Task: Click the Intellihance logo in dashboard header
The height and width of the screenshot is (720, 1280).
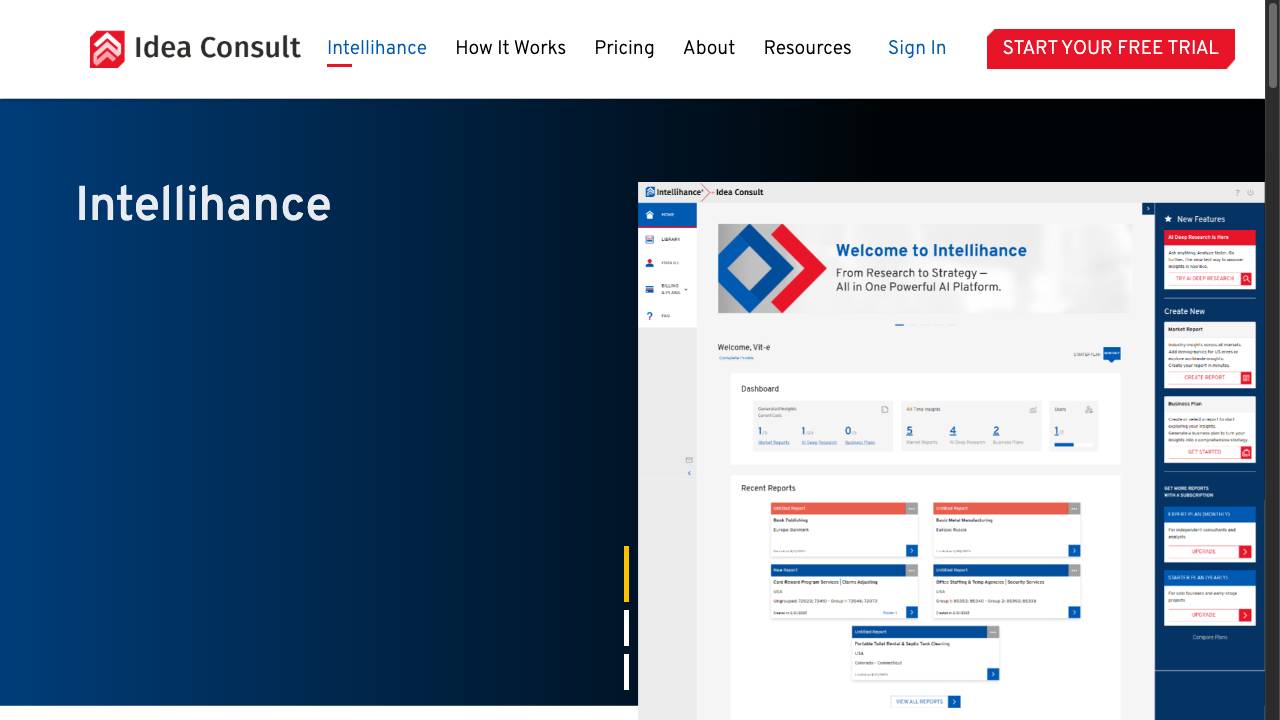Action: (673, 192)
